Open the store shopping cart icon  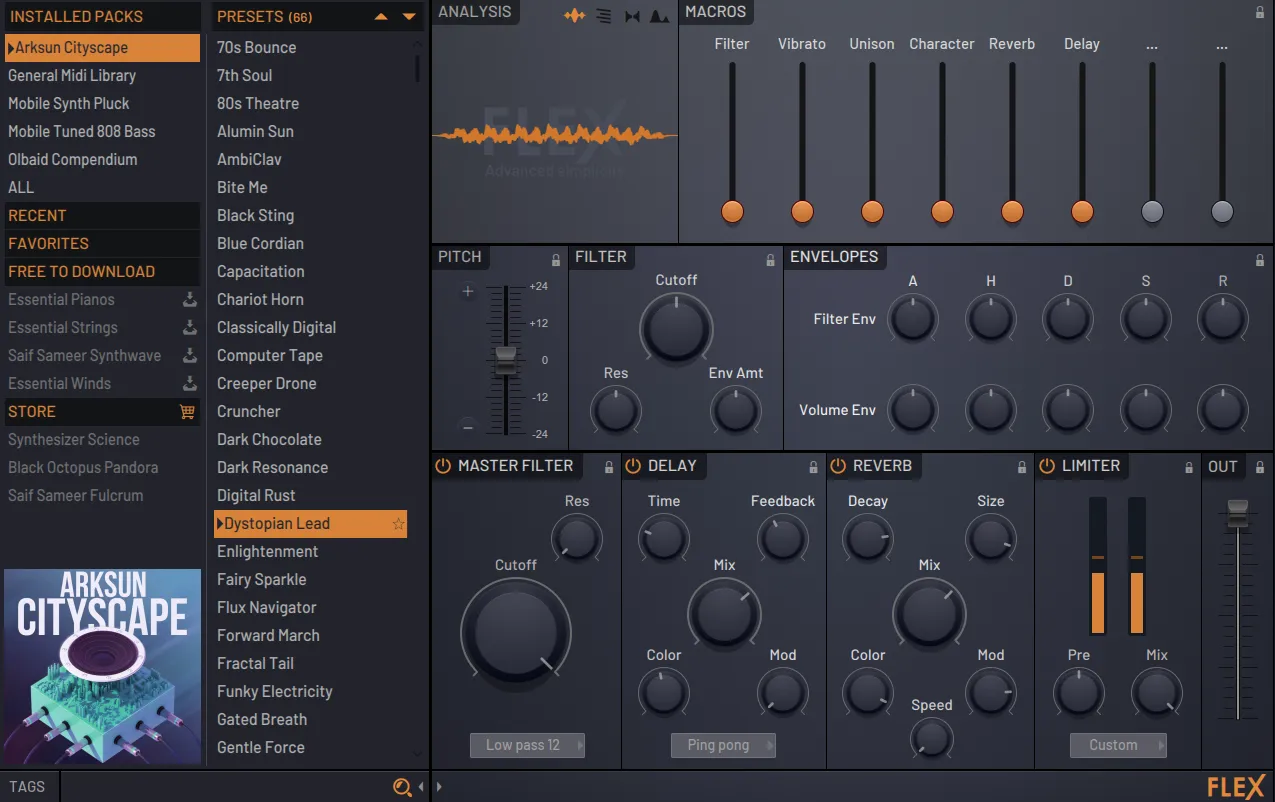[x=186, y=411]
